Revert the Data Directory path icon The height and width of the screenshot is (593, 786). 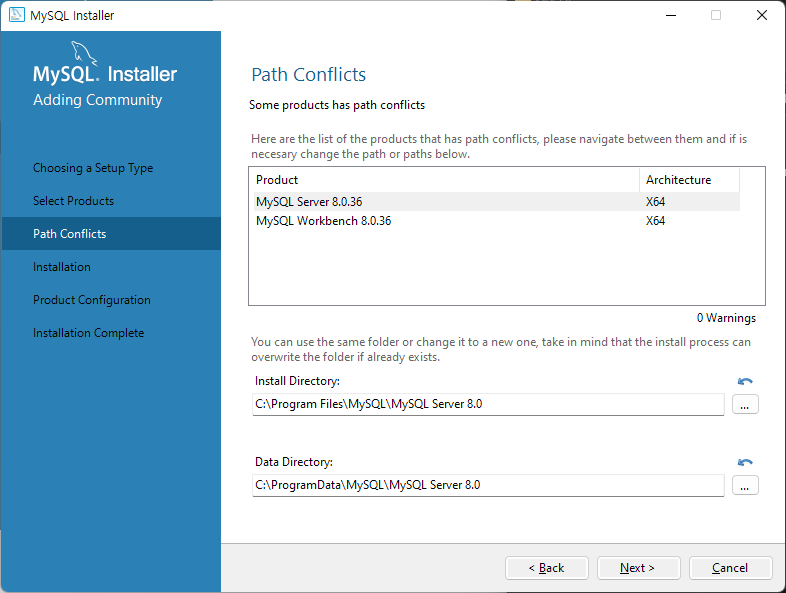(745, 462)
